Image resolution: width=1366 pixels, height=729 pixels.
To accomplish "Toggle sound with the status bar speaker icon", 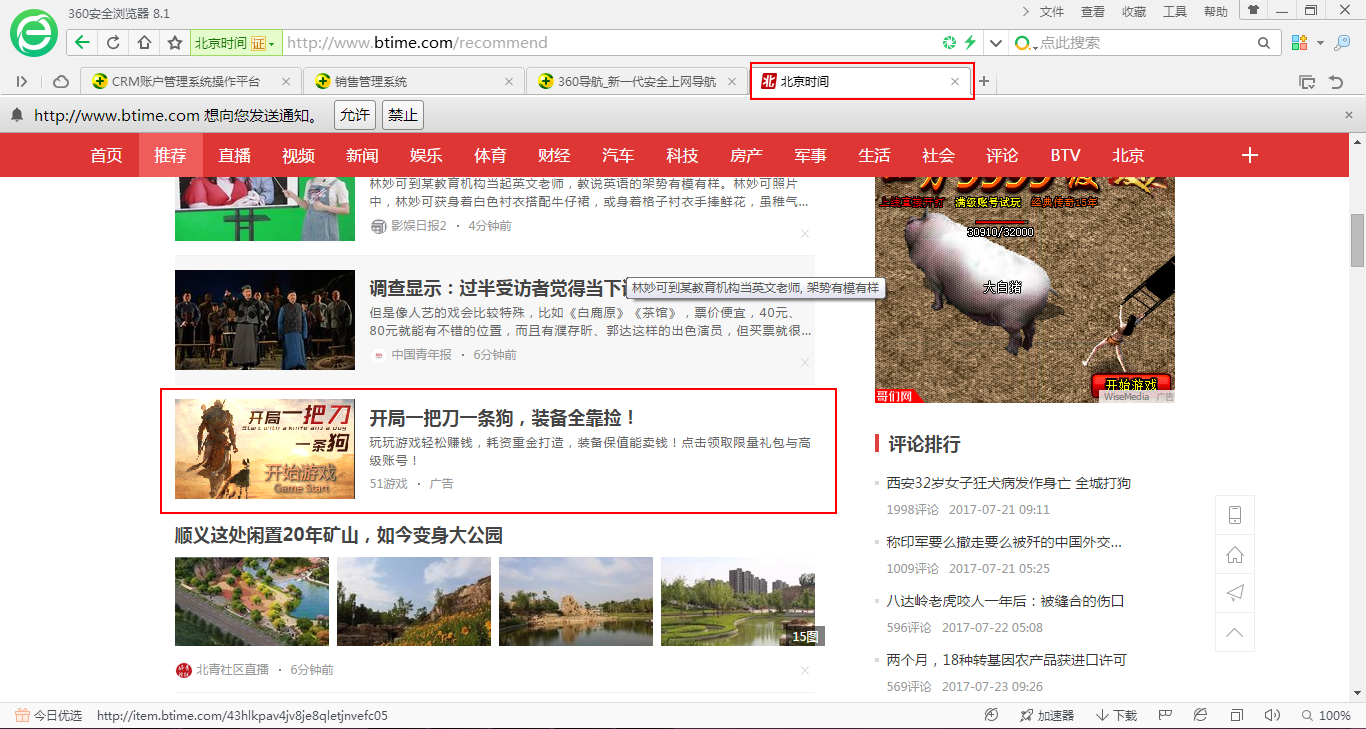I will click(x=1272, y=715).
